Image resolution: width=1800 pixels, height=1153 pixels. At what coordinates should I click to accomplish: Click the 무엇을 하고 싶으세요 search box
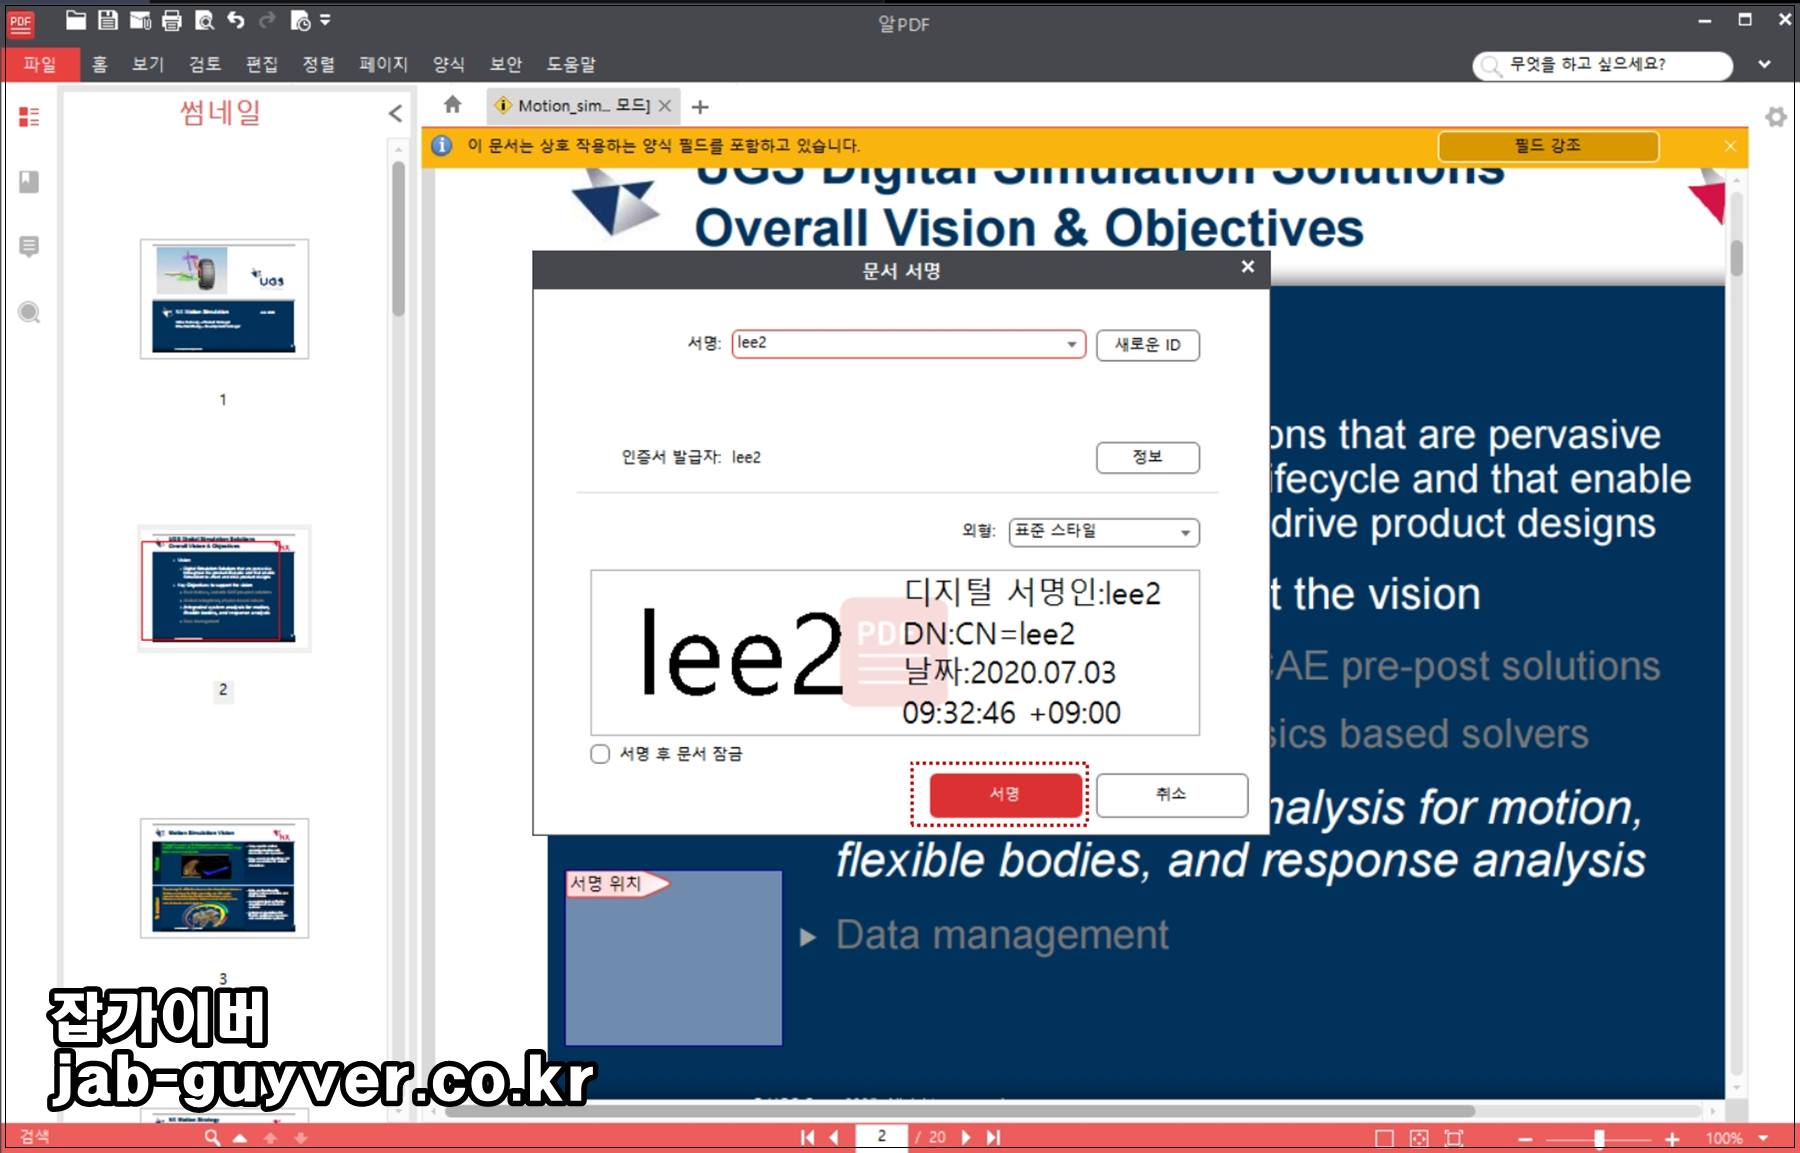tap(1602, 65)
